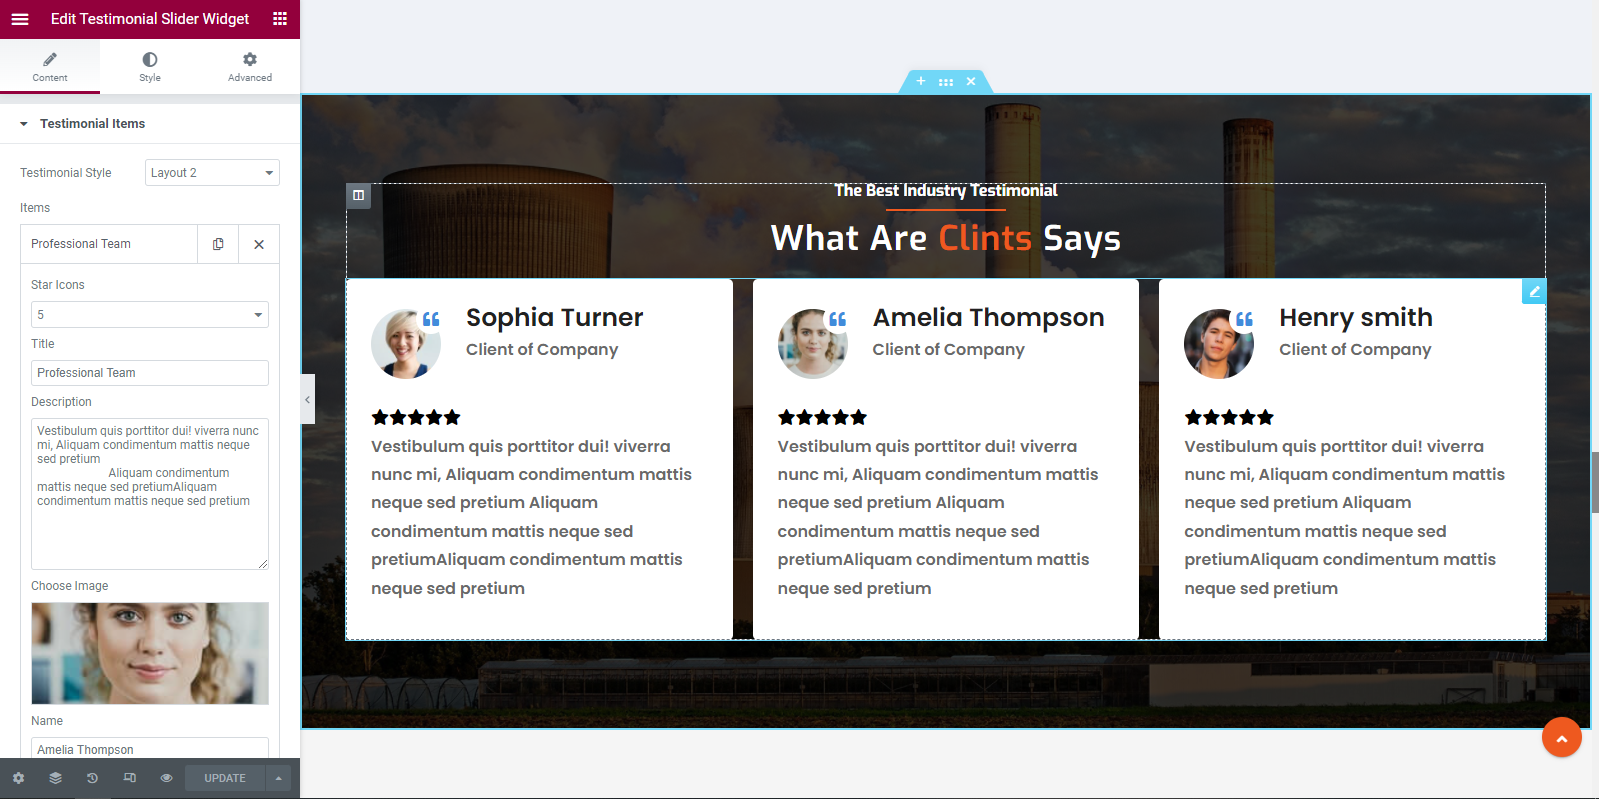Open Responsive Mode icon
The width and height of the screenshot is (1599, 799).
pyautogui.click(x=129, y=778)
